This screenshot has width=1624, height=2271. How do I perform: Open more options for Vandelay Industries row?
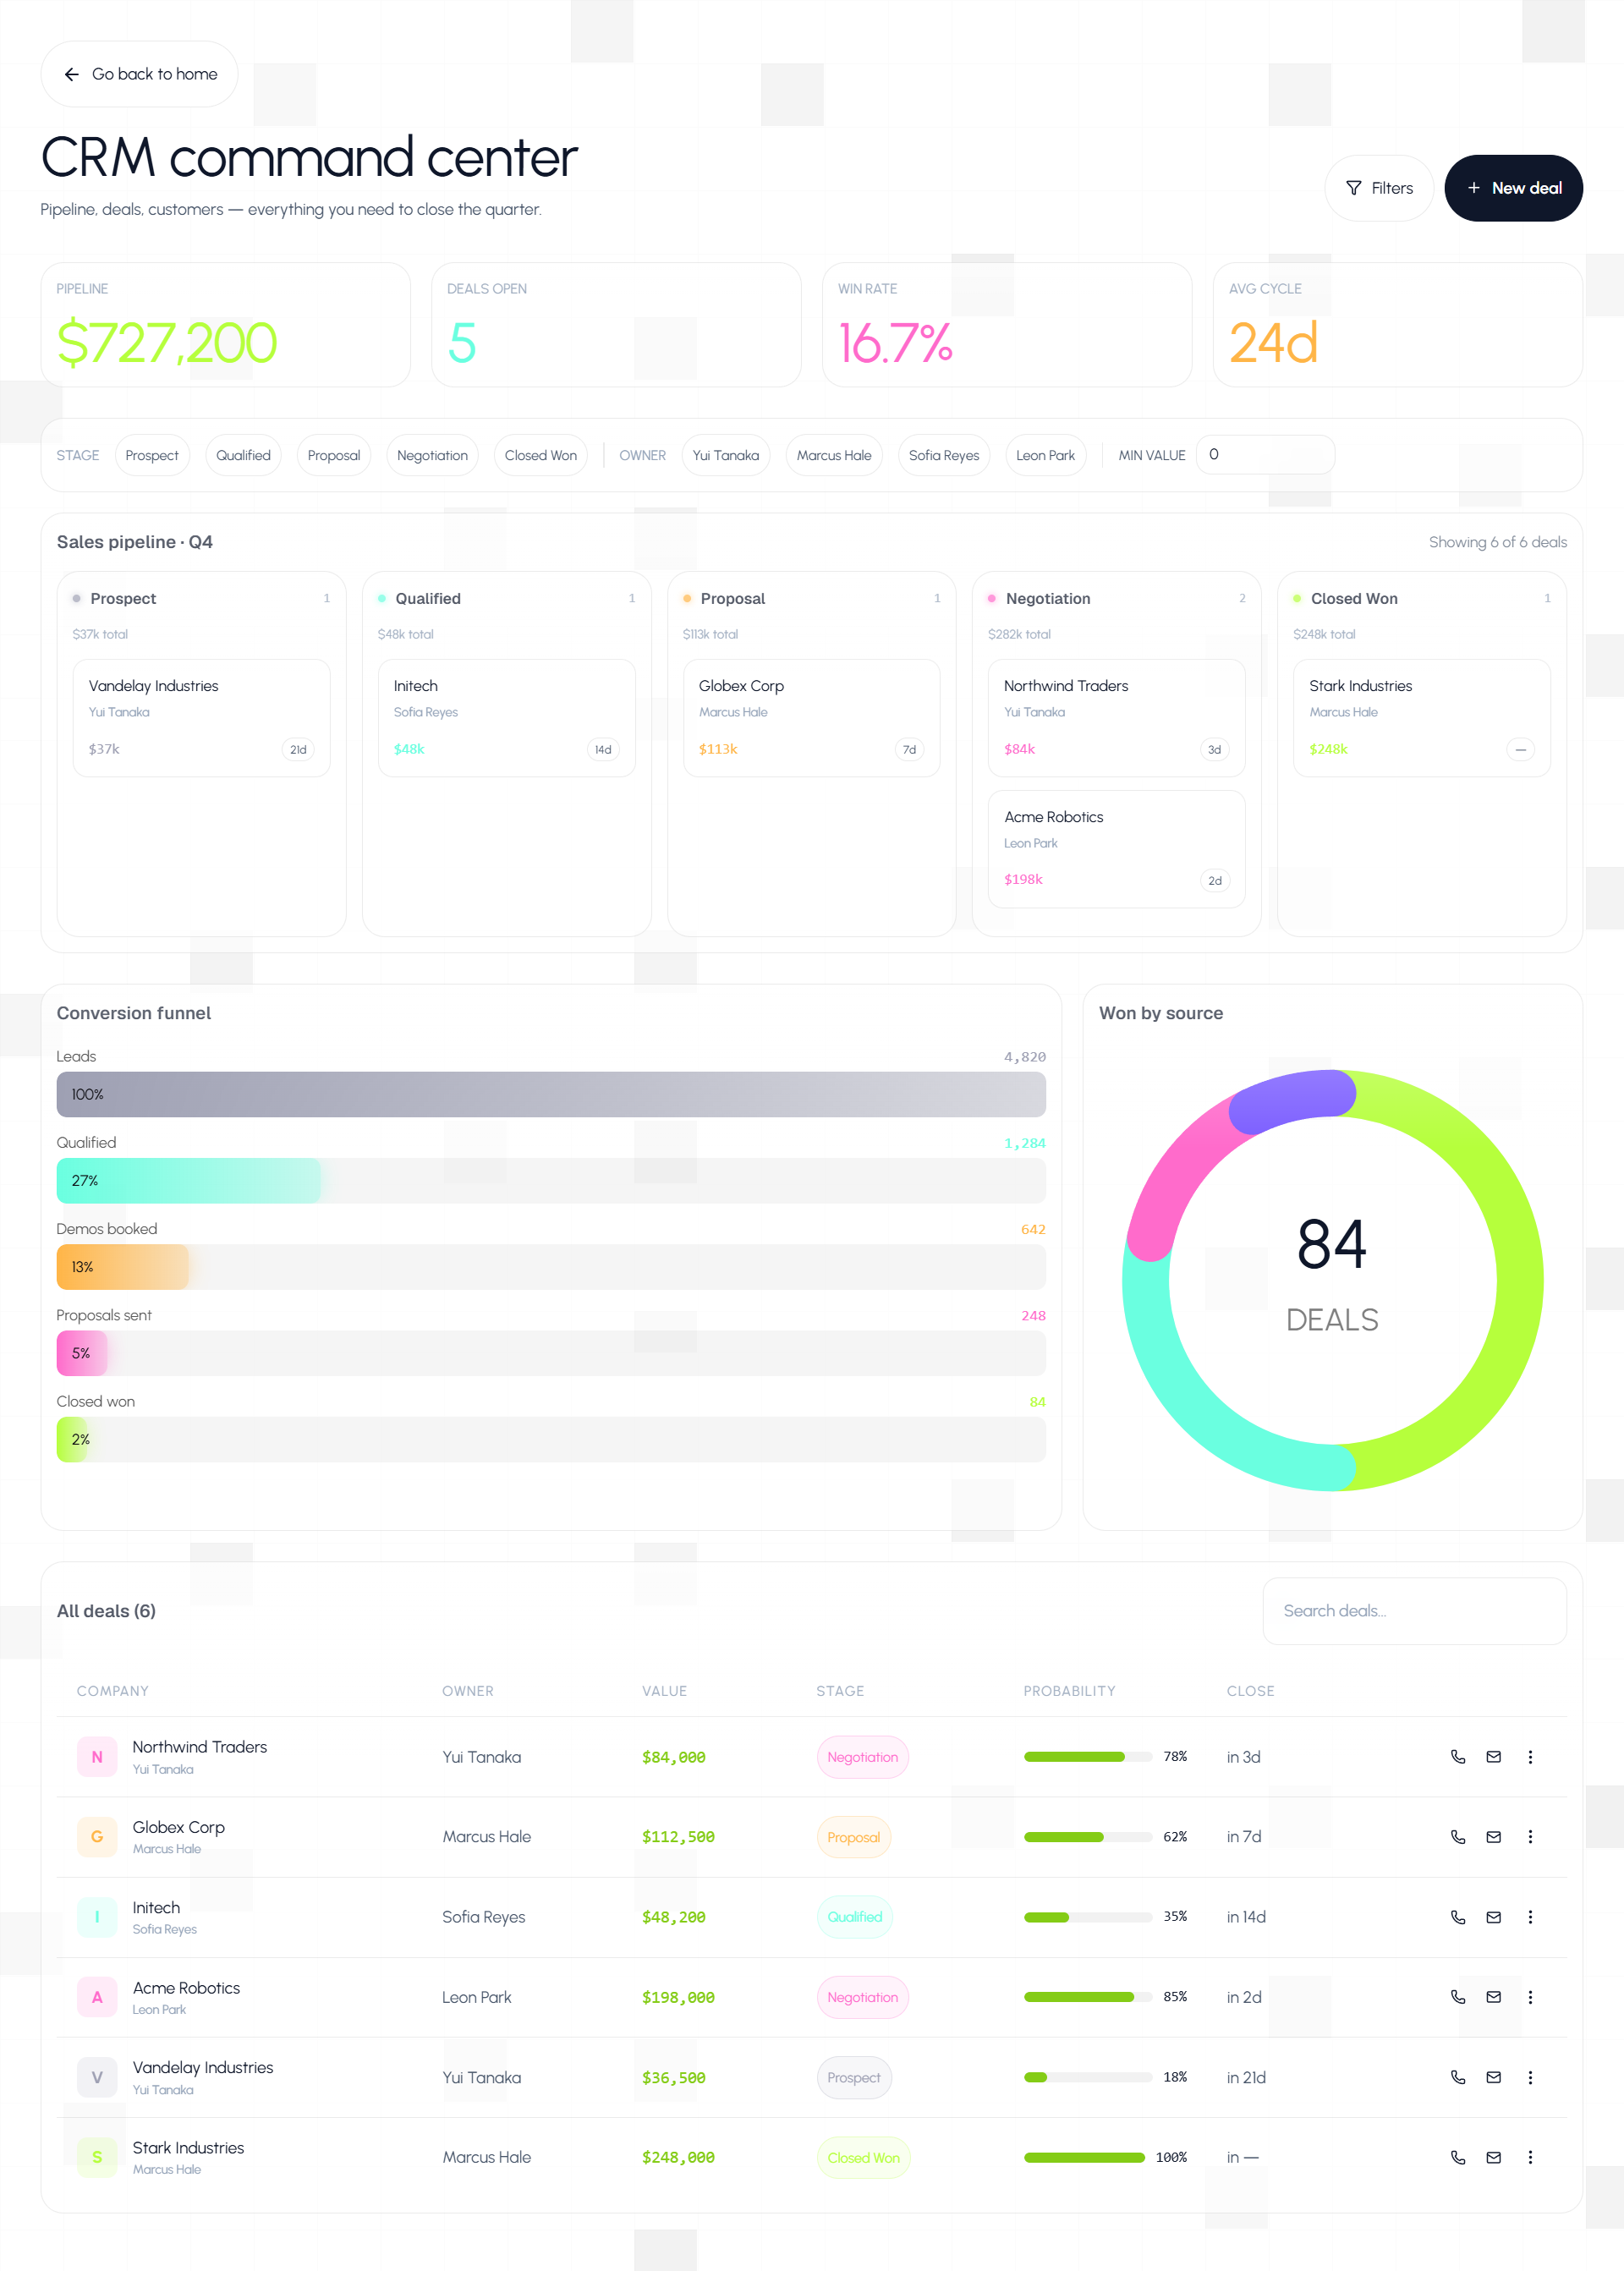[x=1530, y=2077]
